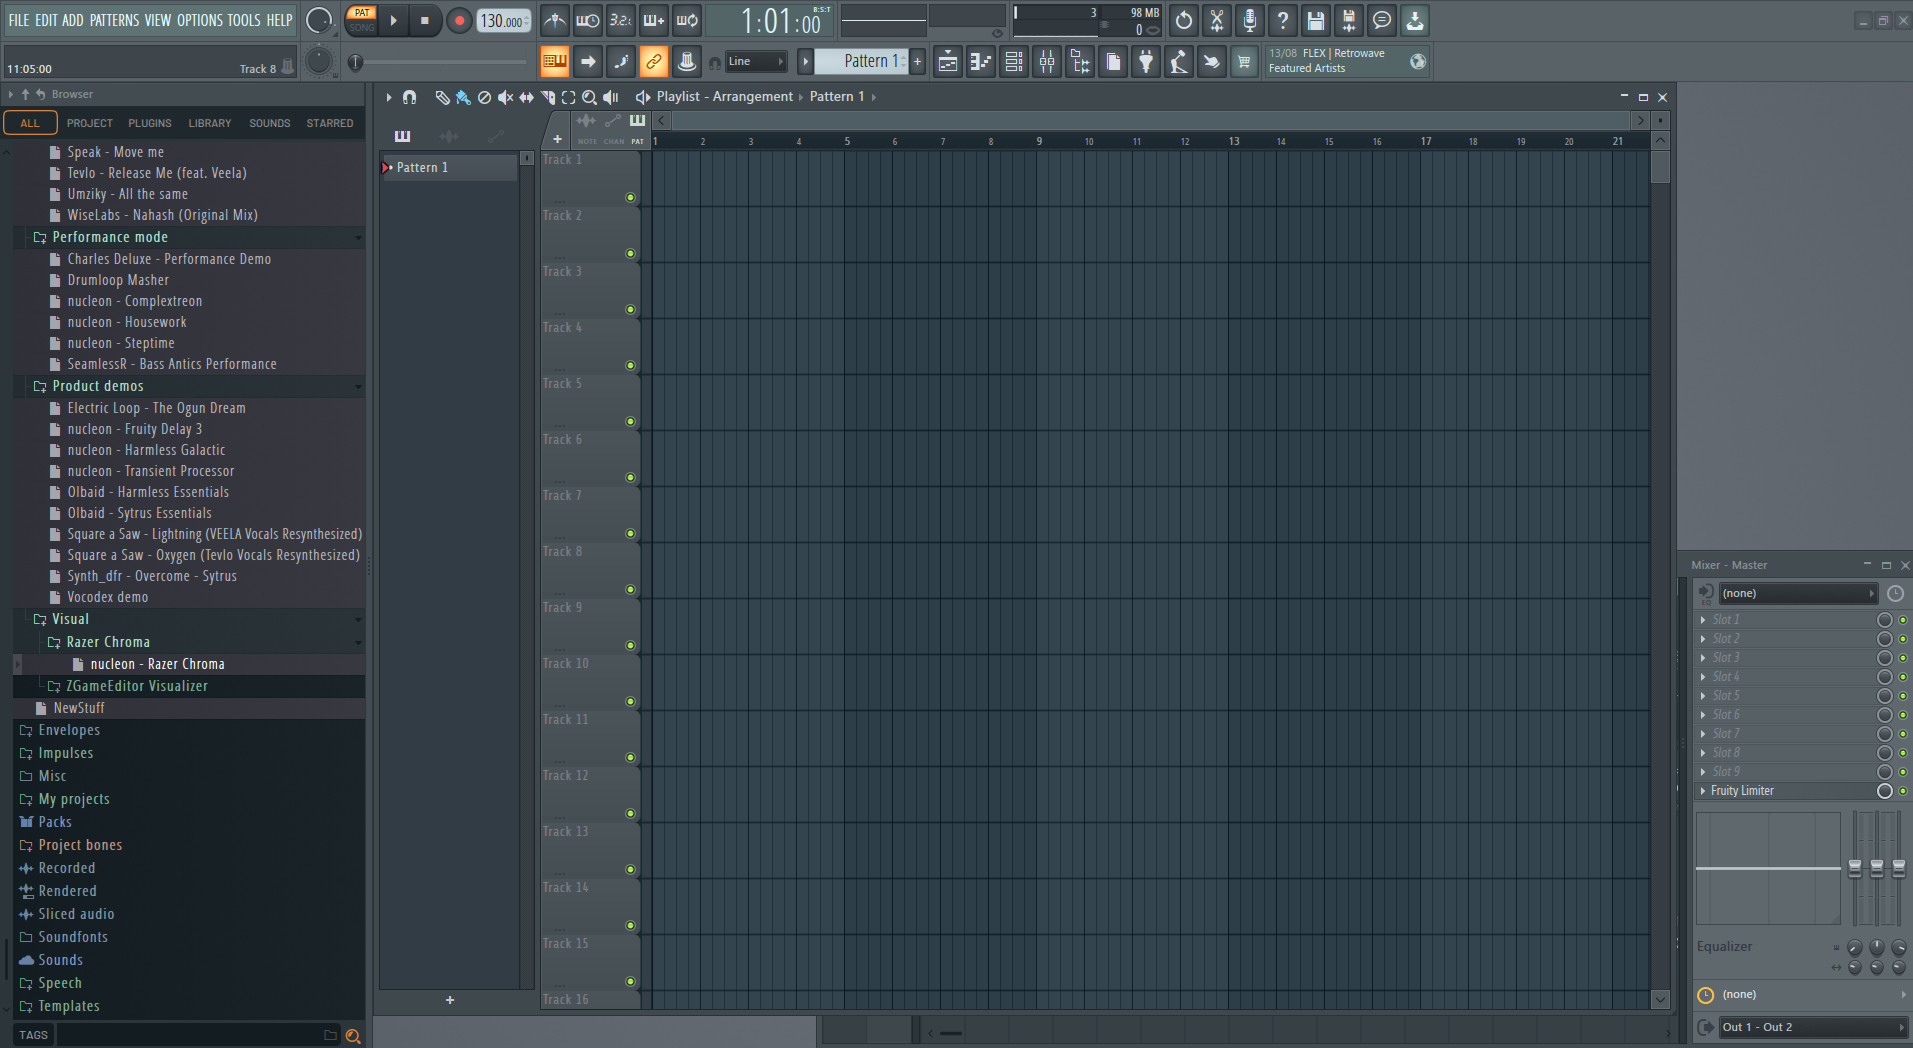The width and height of the screenshot is (1913, 1048).
Task: Switch browser to SOUNDS tab
Action: pos(270,123)
